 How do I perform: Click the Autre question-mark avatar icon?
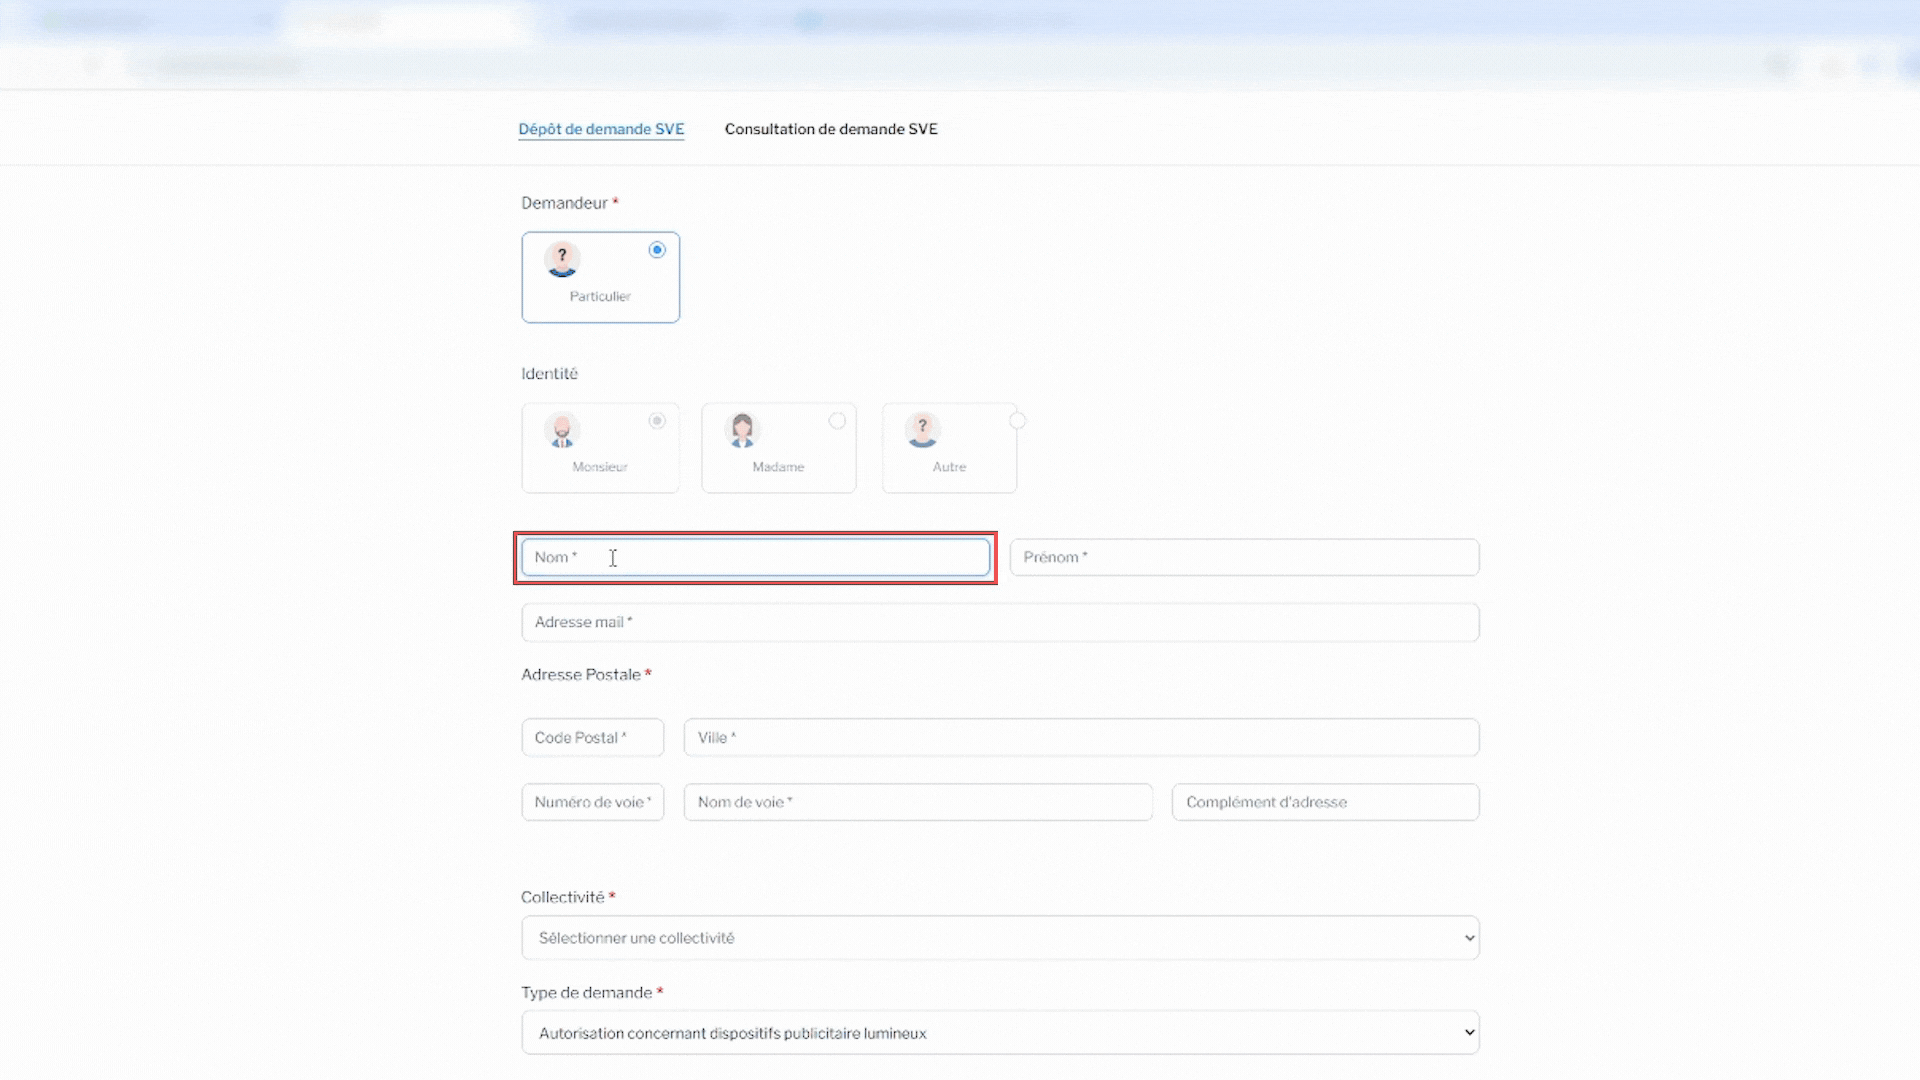922,430
